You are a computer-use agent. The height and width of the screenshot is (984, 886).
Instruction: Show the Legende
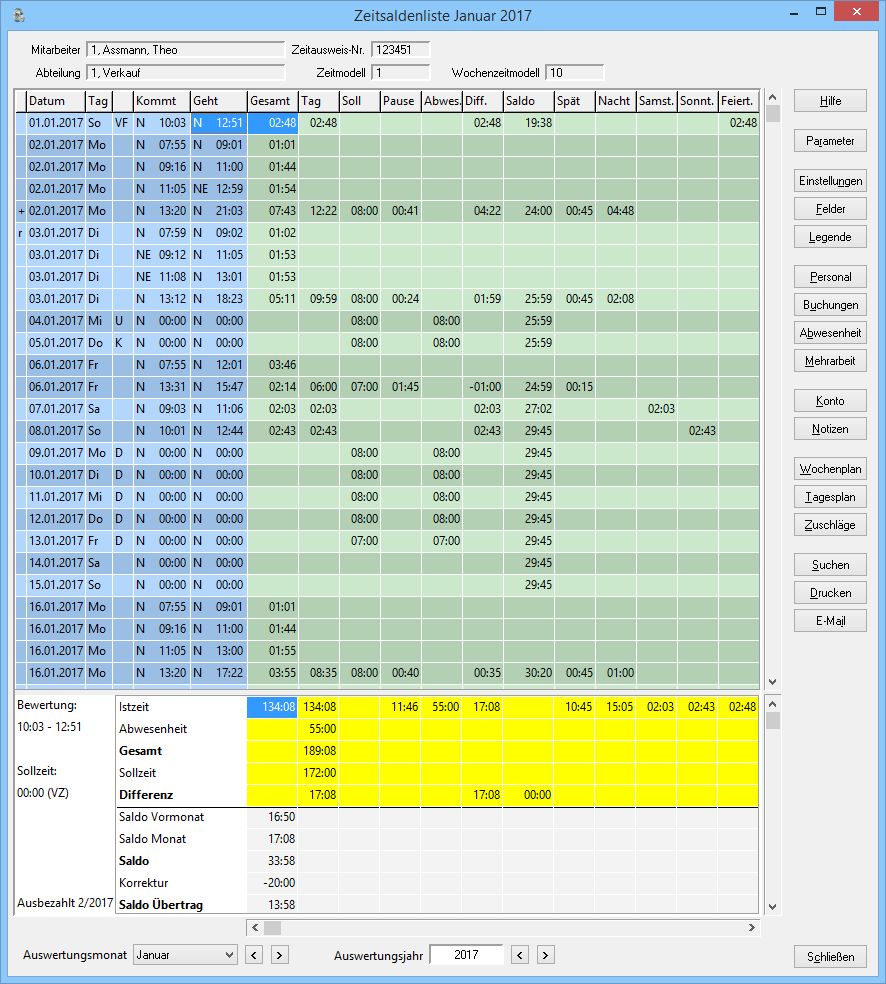pyautogui.click(x=830, y=237)
